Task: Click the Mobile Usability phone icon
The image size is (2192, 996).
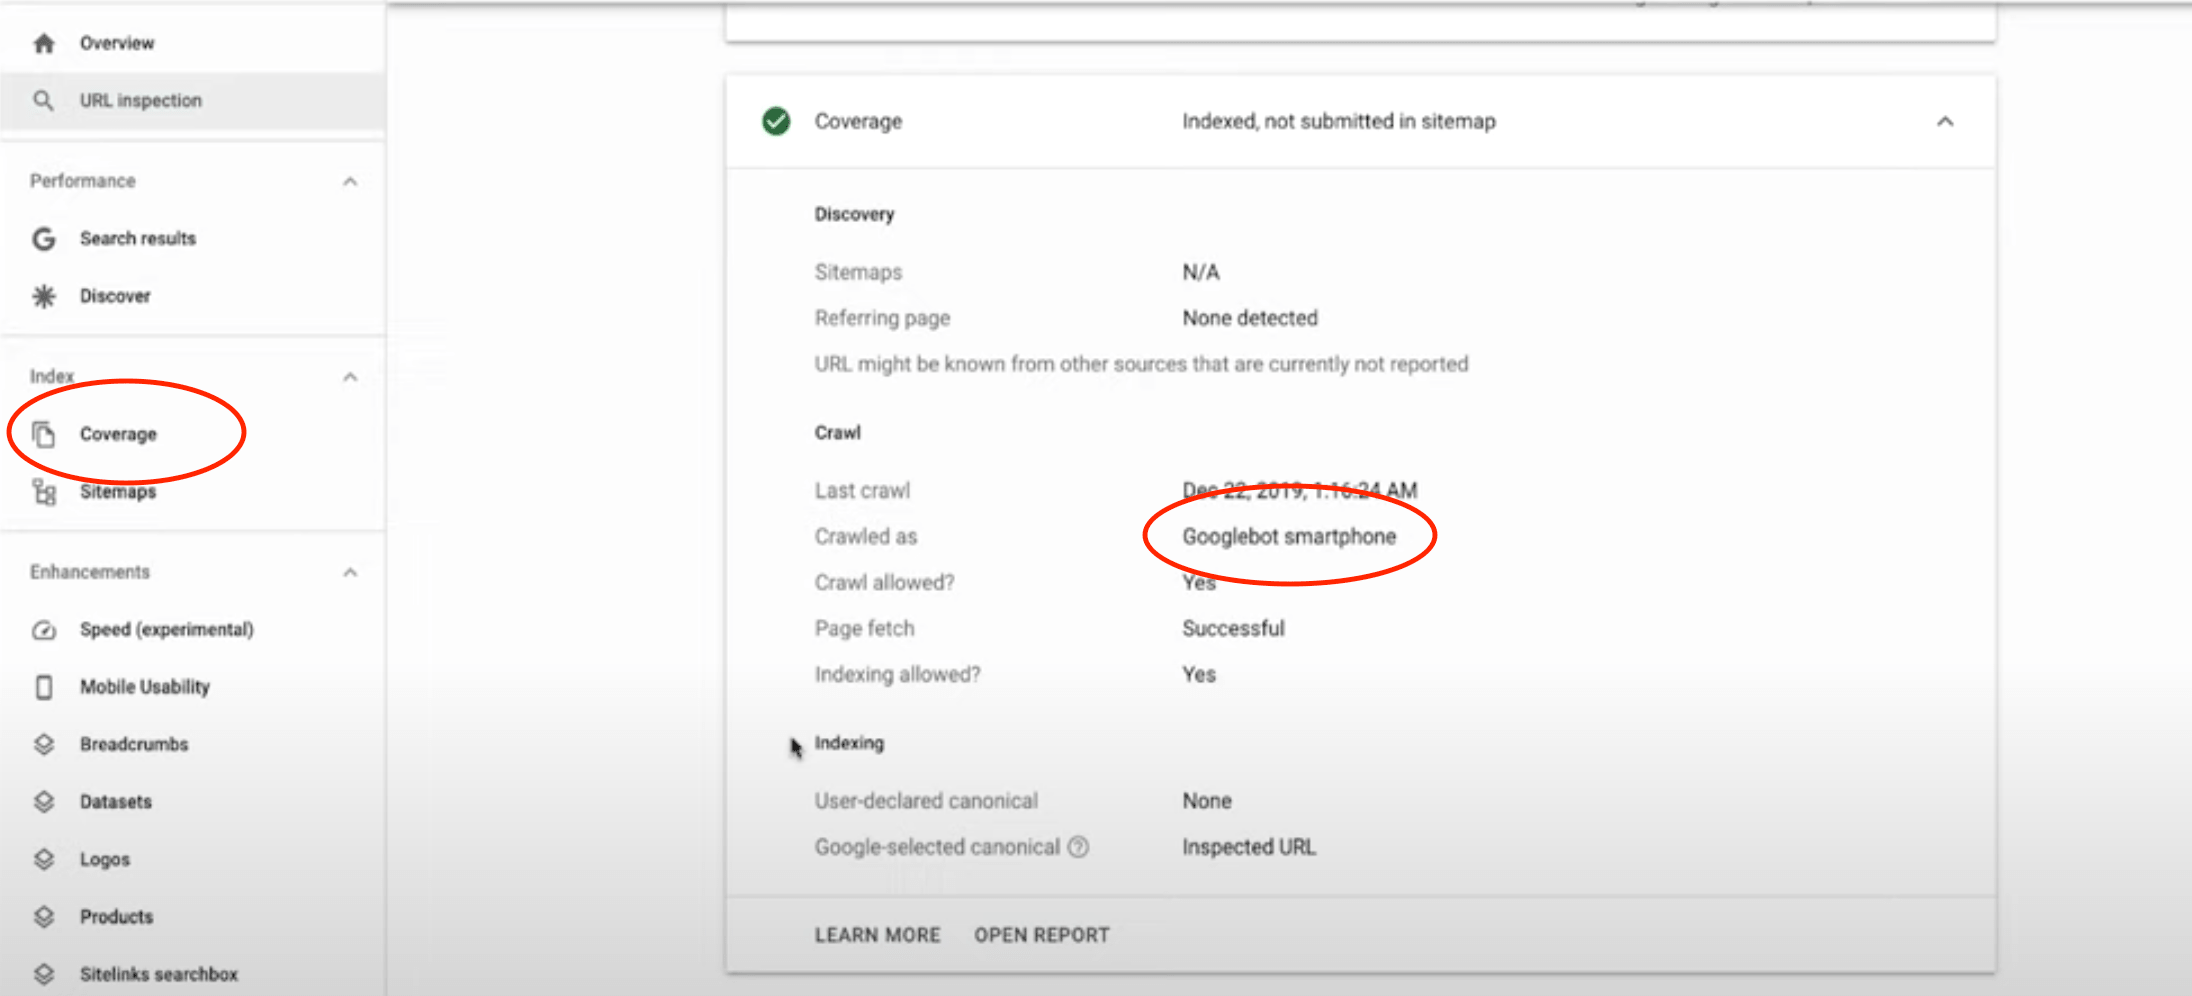Action: (44, 687)
